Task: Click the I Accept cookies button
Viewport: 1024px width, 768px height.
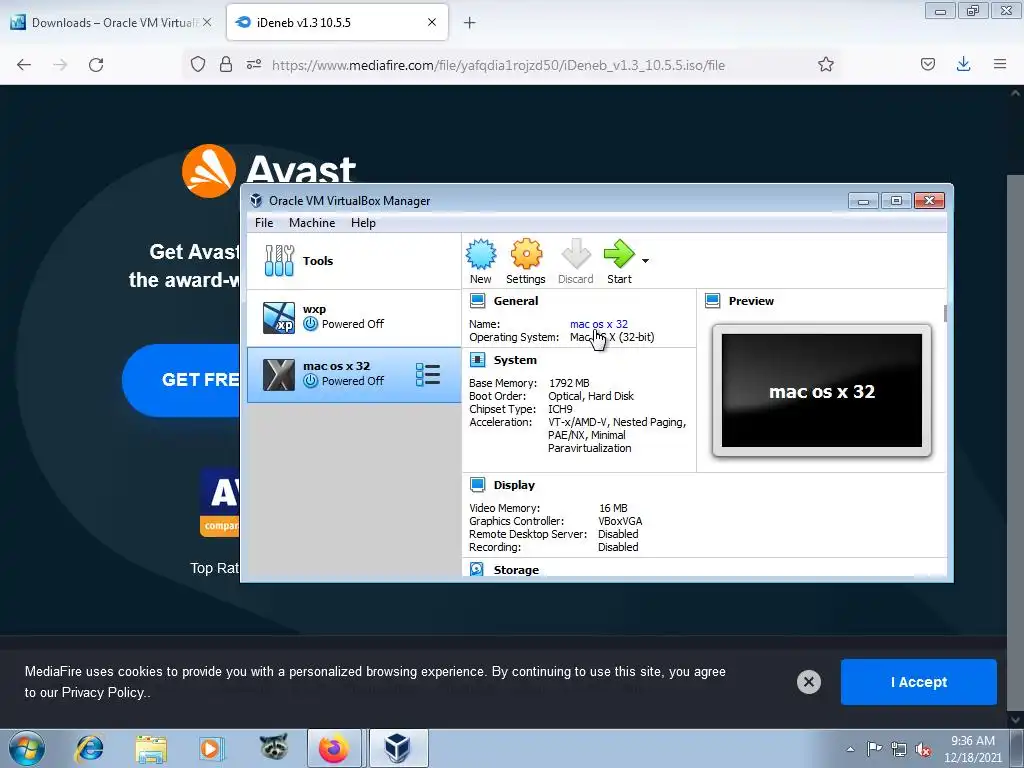Action: [x=919, y=682]
